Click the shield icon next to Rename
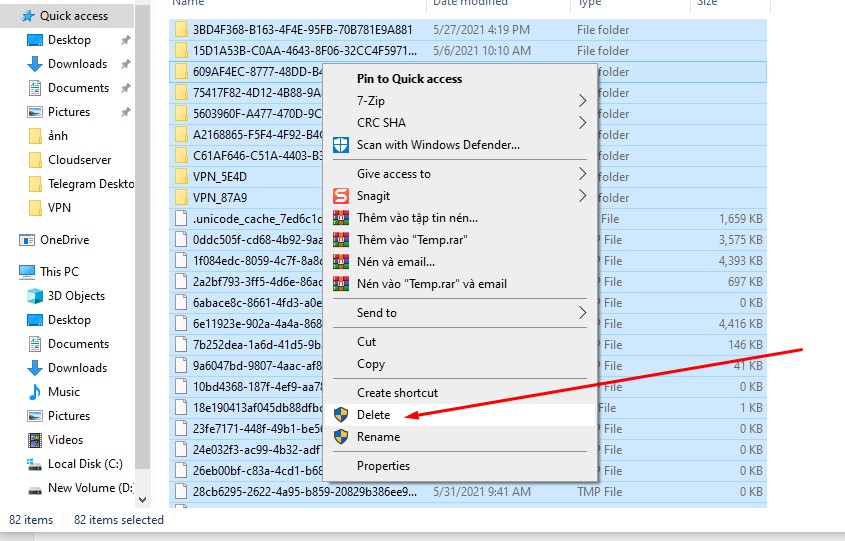Screen dimensions: 845x541 (340, 437)
